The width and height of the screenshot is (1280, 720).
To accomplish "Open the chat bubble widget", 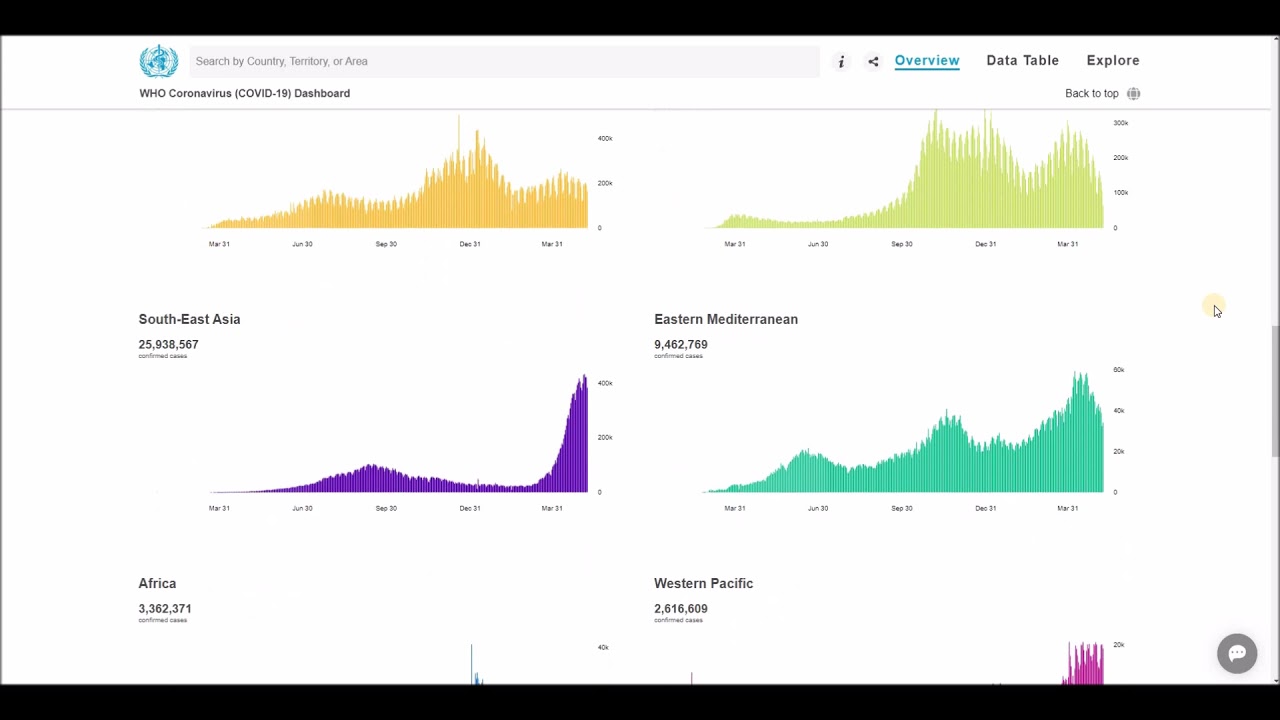I will coord(1237,653).
